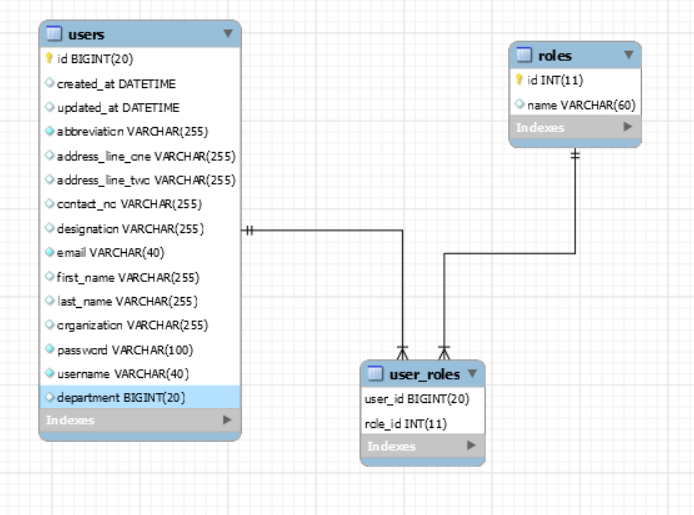Select the users title bar text

click(89, 35)
